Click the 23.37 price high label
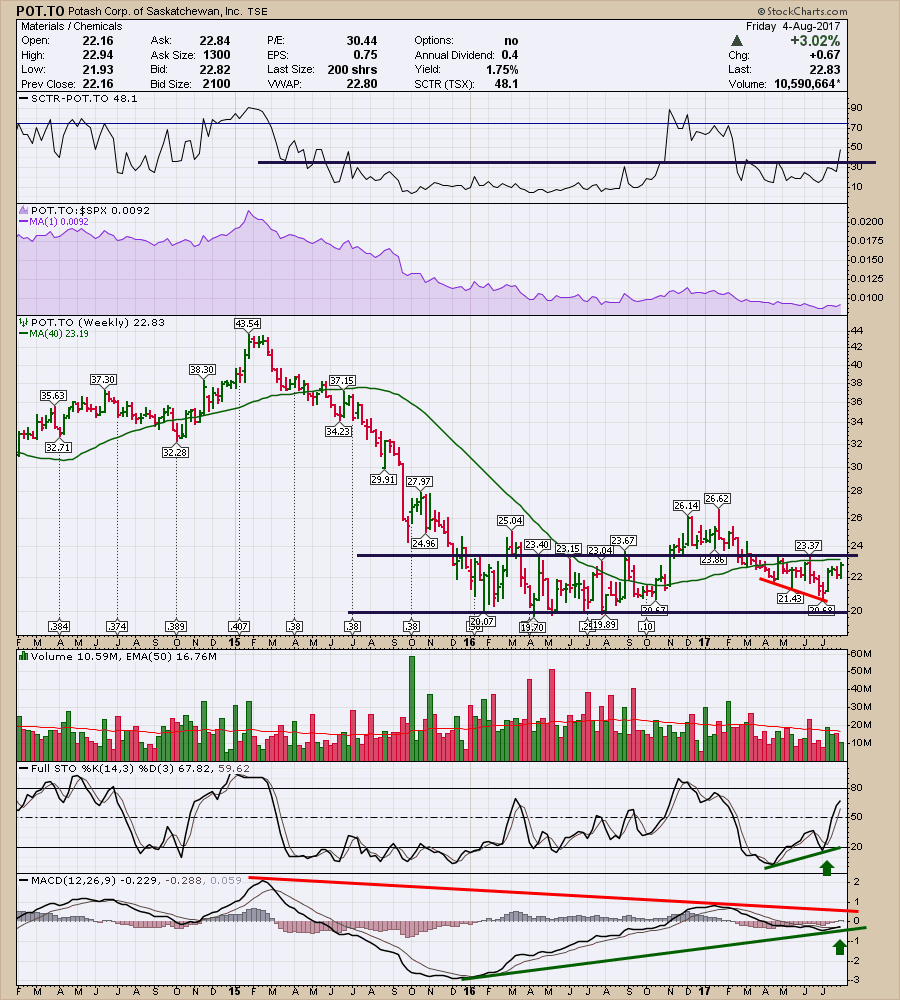 click(808, 545)
